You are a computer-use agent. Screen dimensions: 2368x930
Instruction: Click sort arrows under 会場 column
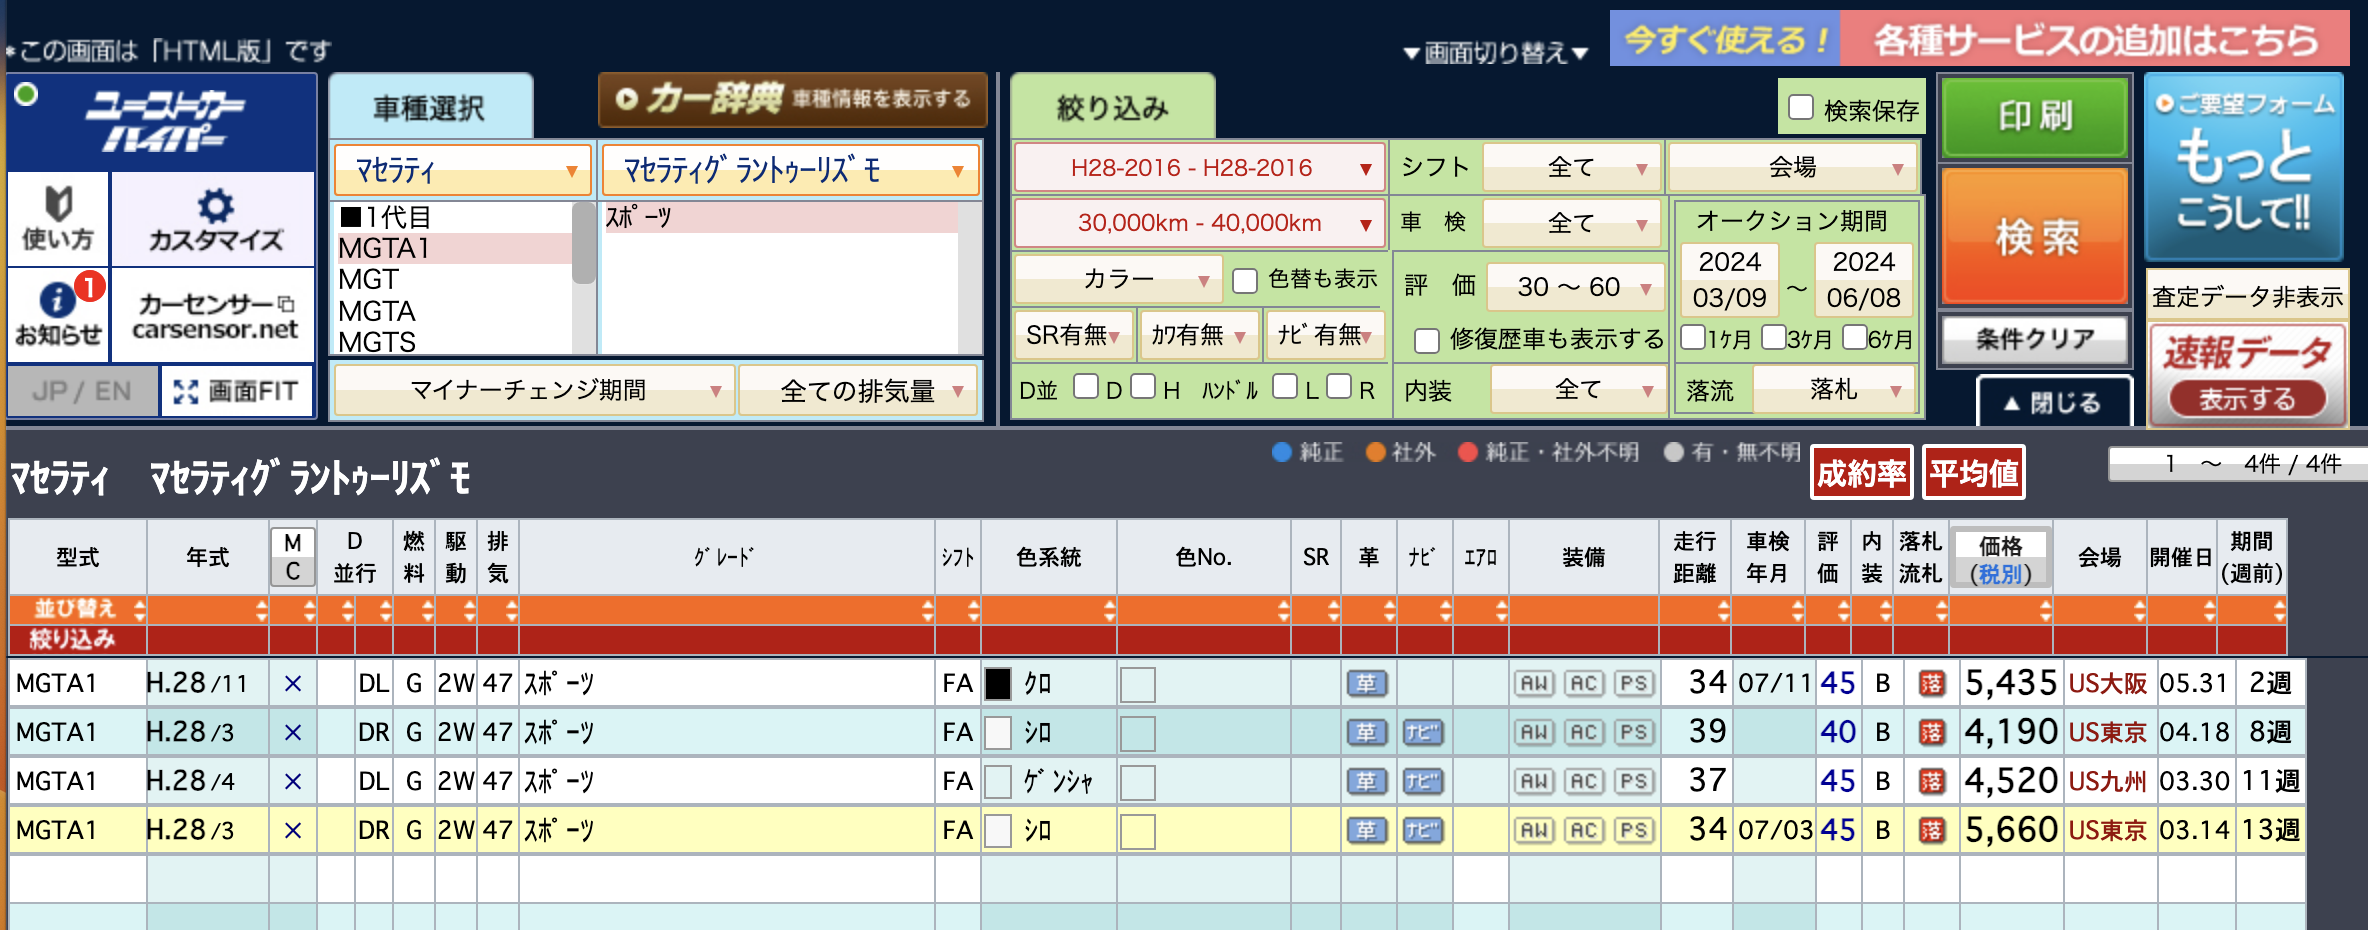[2139, 610]
